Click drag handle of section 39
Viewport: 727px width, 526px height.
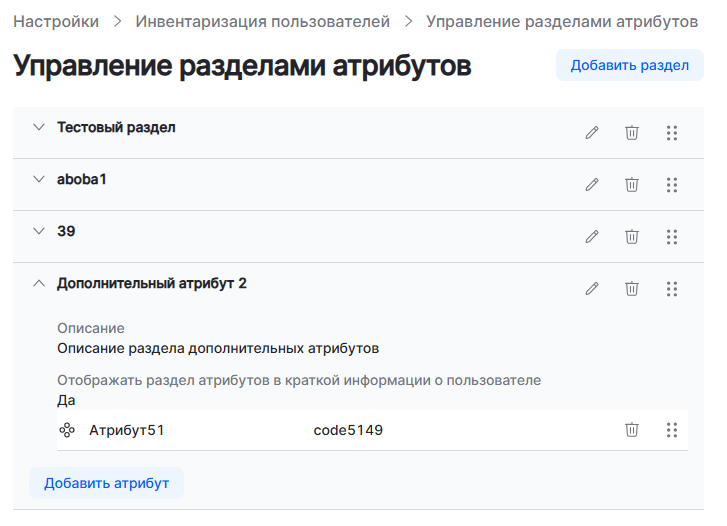tap(672, 236)
